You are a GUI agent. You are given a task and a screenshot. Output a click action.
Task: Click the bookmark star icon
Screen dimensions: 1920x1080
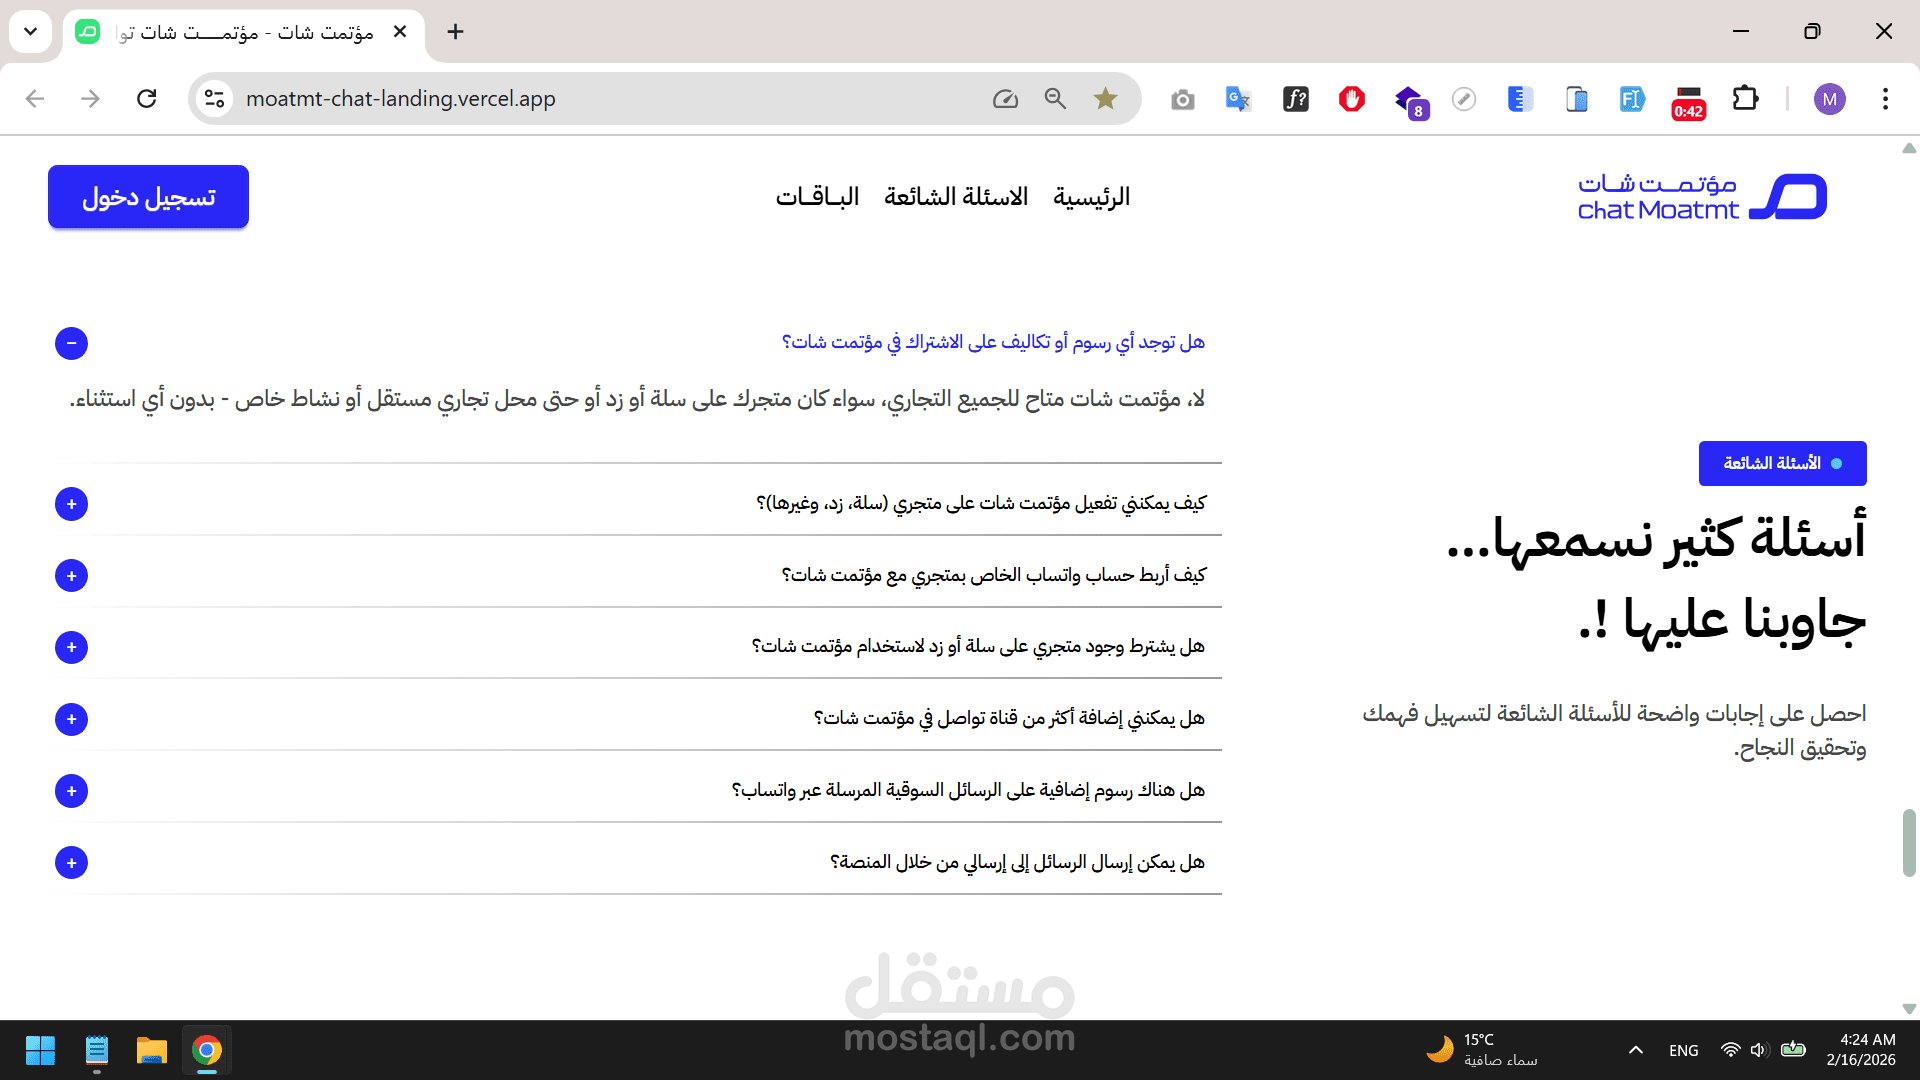tap(1105, 98)
